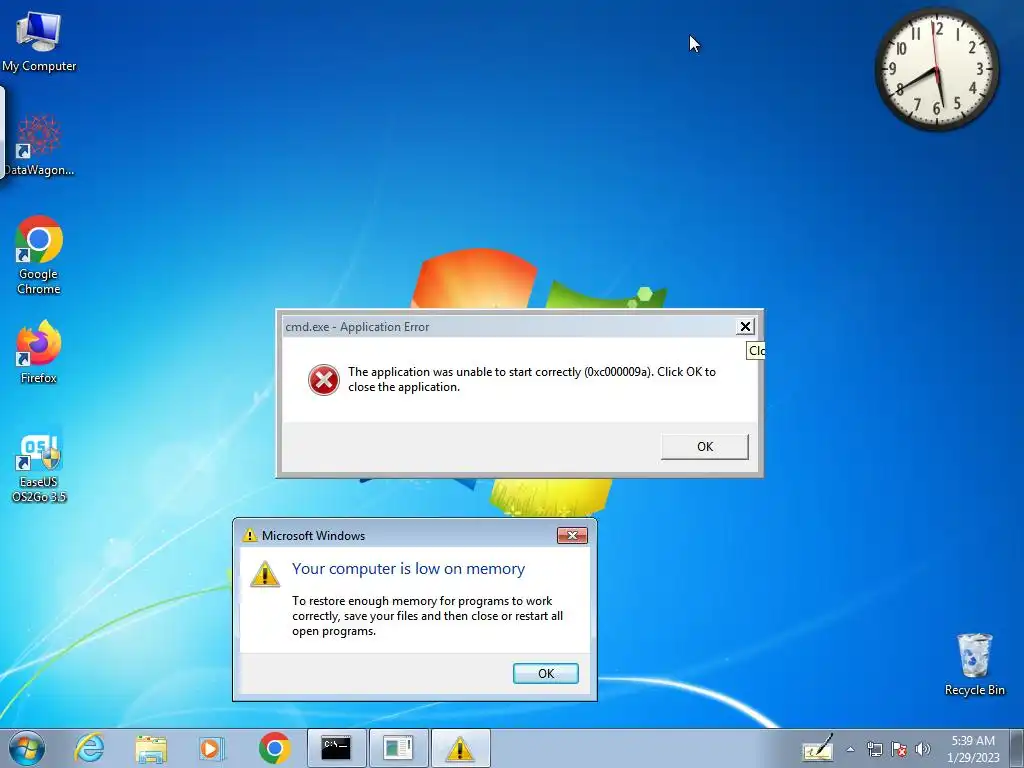Open the Windows Start menu
Image resolution: width=1024 pixels, height=768 pixels.
click(x=27, y=748)
